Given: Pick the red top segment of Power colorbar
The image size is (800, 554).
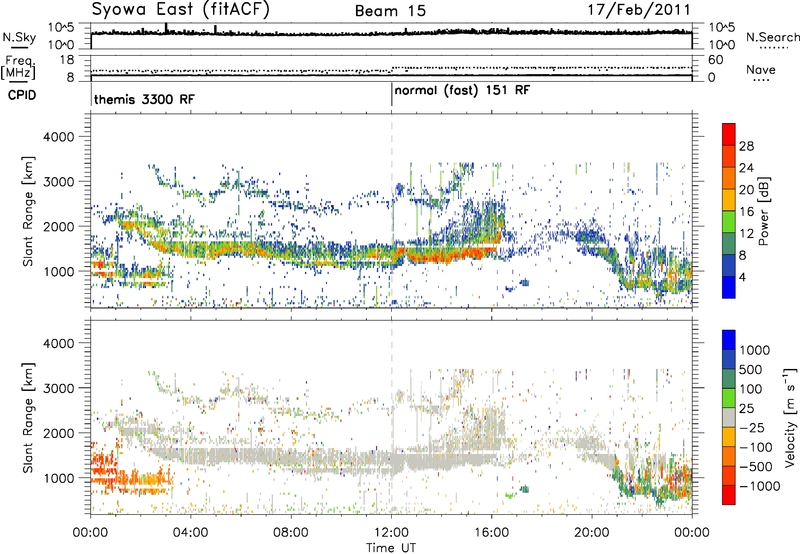Looking at the screenshot, I should (x=729, y=134).
